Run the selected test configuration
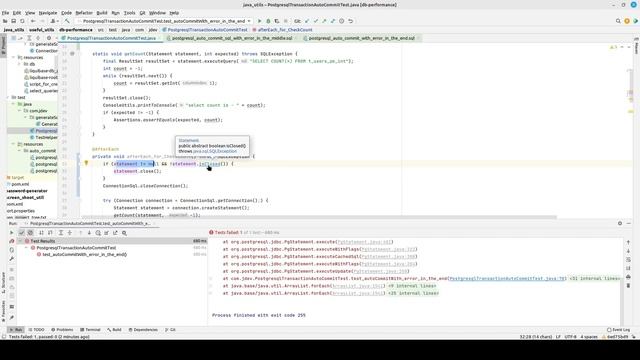 [x=259, y=21]
